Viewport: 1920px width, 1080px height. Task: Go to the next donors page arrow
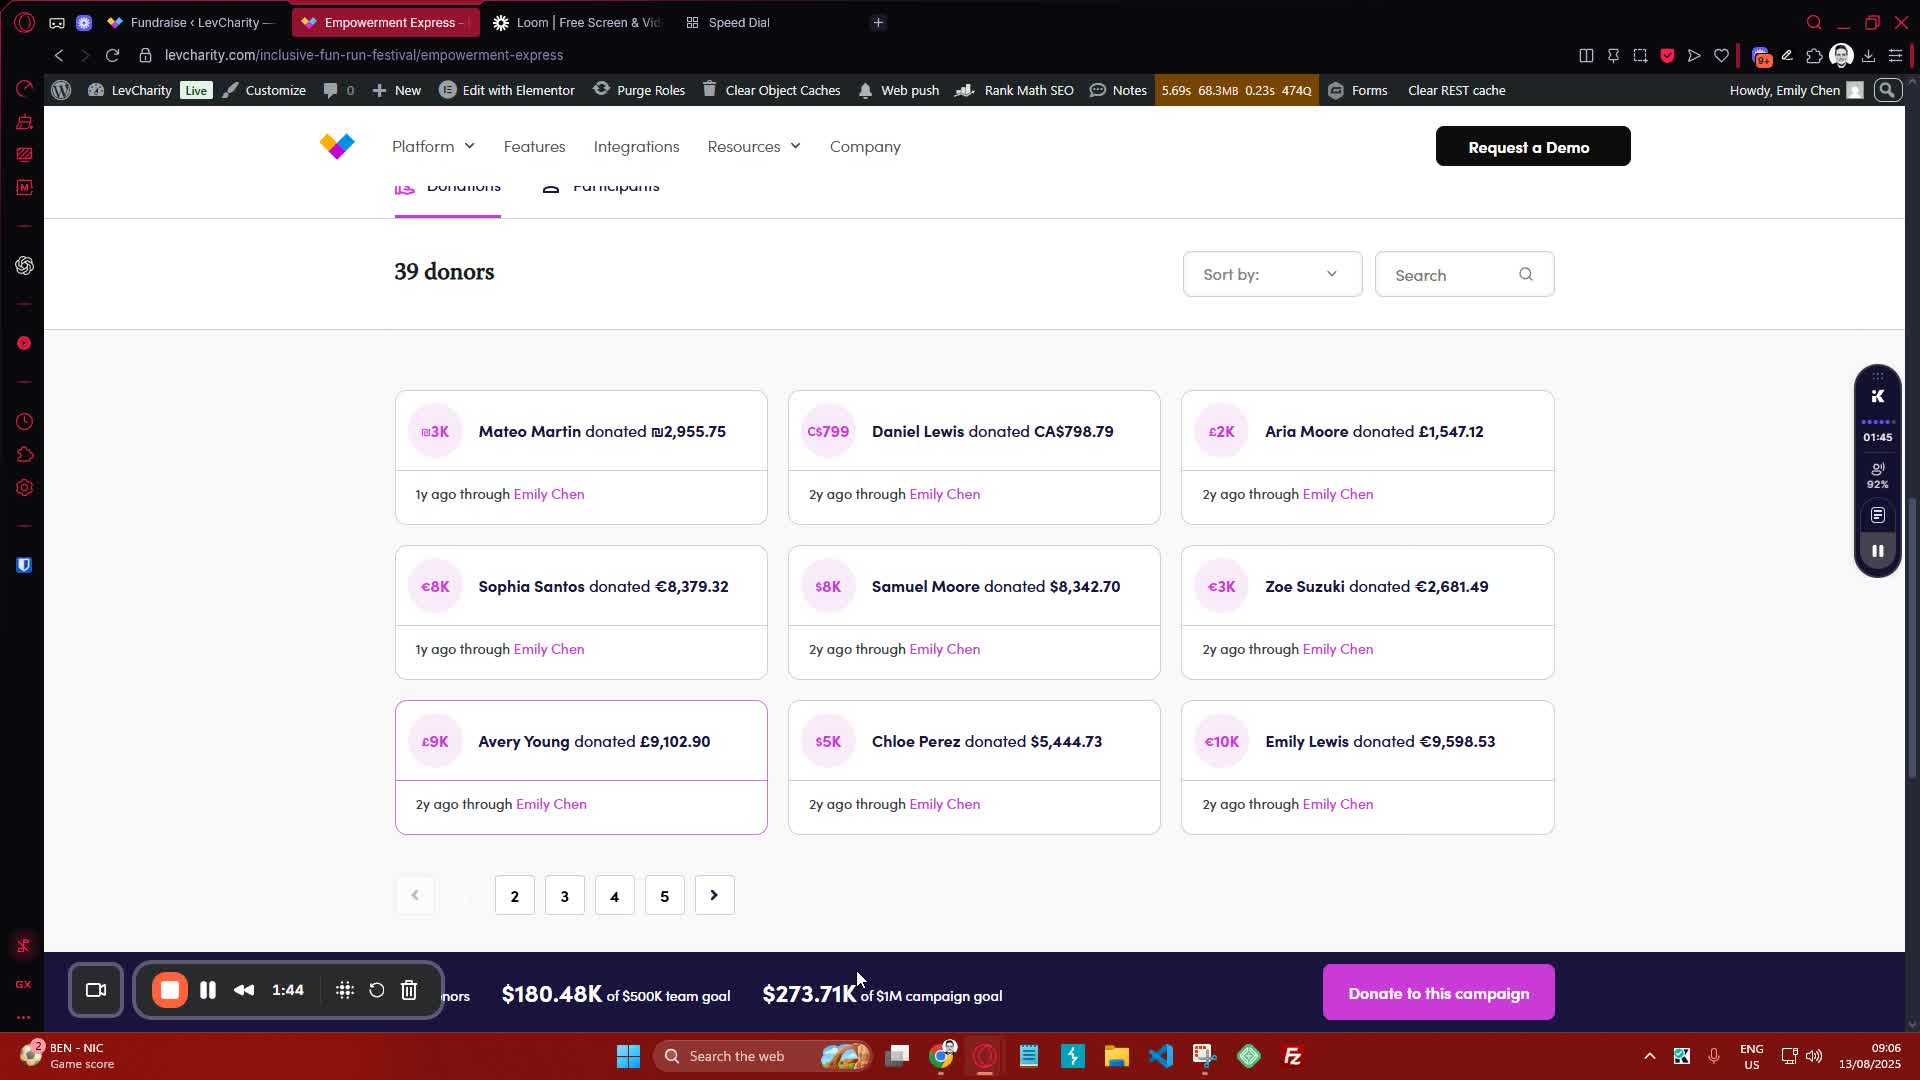click(714, 895)
